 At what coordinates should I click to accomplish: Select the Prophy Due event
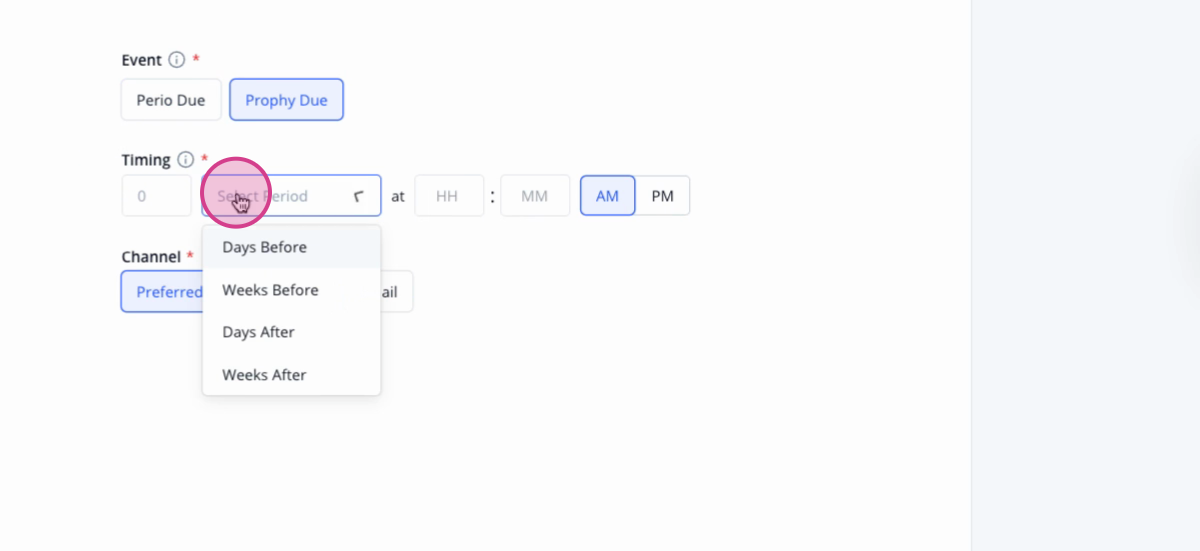286,100
